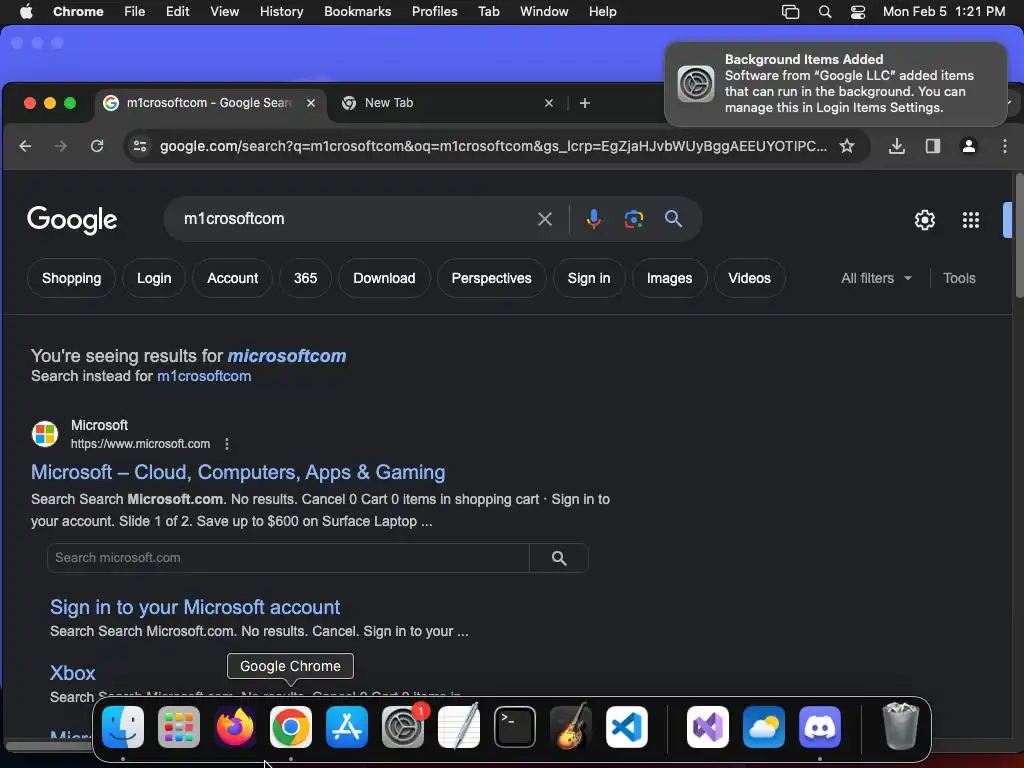Viewport: 1024px width, 768px height.
Task: Open Weather app from the Dock
Action: 764,727
